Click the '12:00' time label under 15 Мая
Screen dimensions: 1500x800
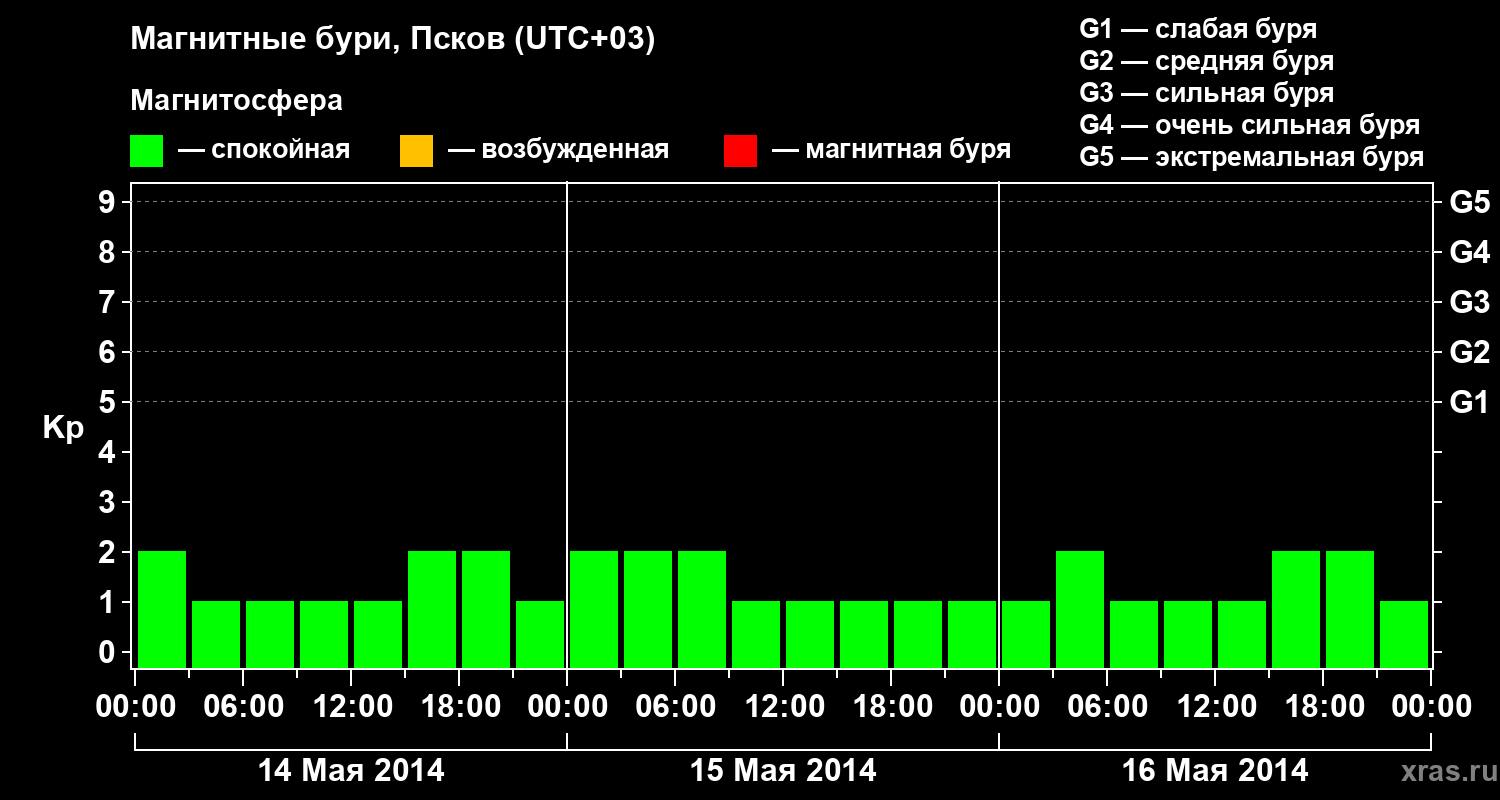pos(783,707)
